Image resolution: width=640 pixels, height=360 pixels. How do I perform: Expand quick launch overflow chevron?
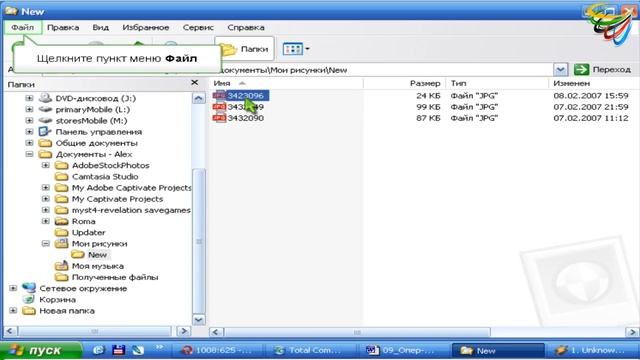[159, 347]
